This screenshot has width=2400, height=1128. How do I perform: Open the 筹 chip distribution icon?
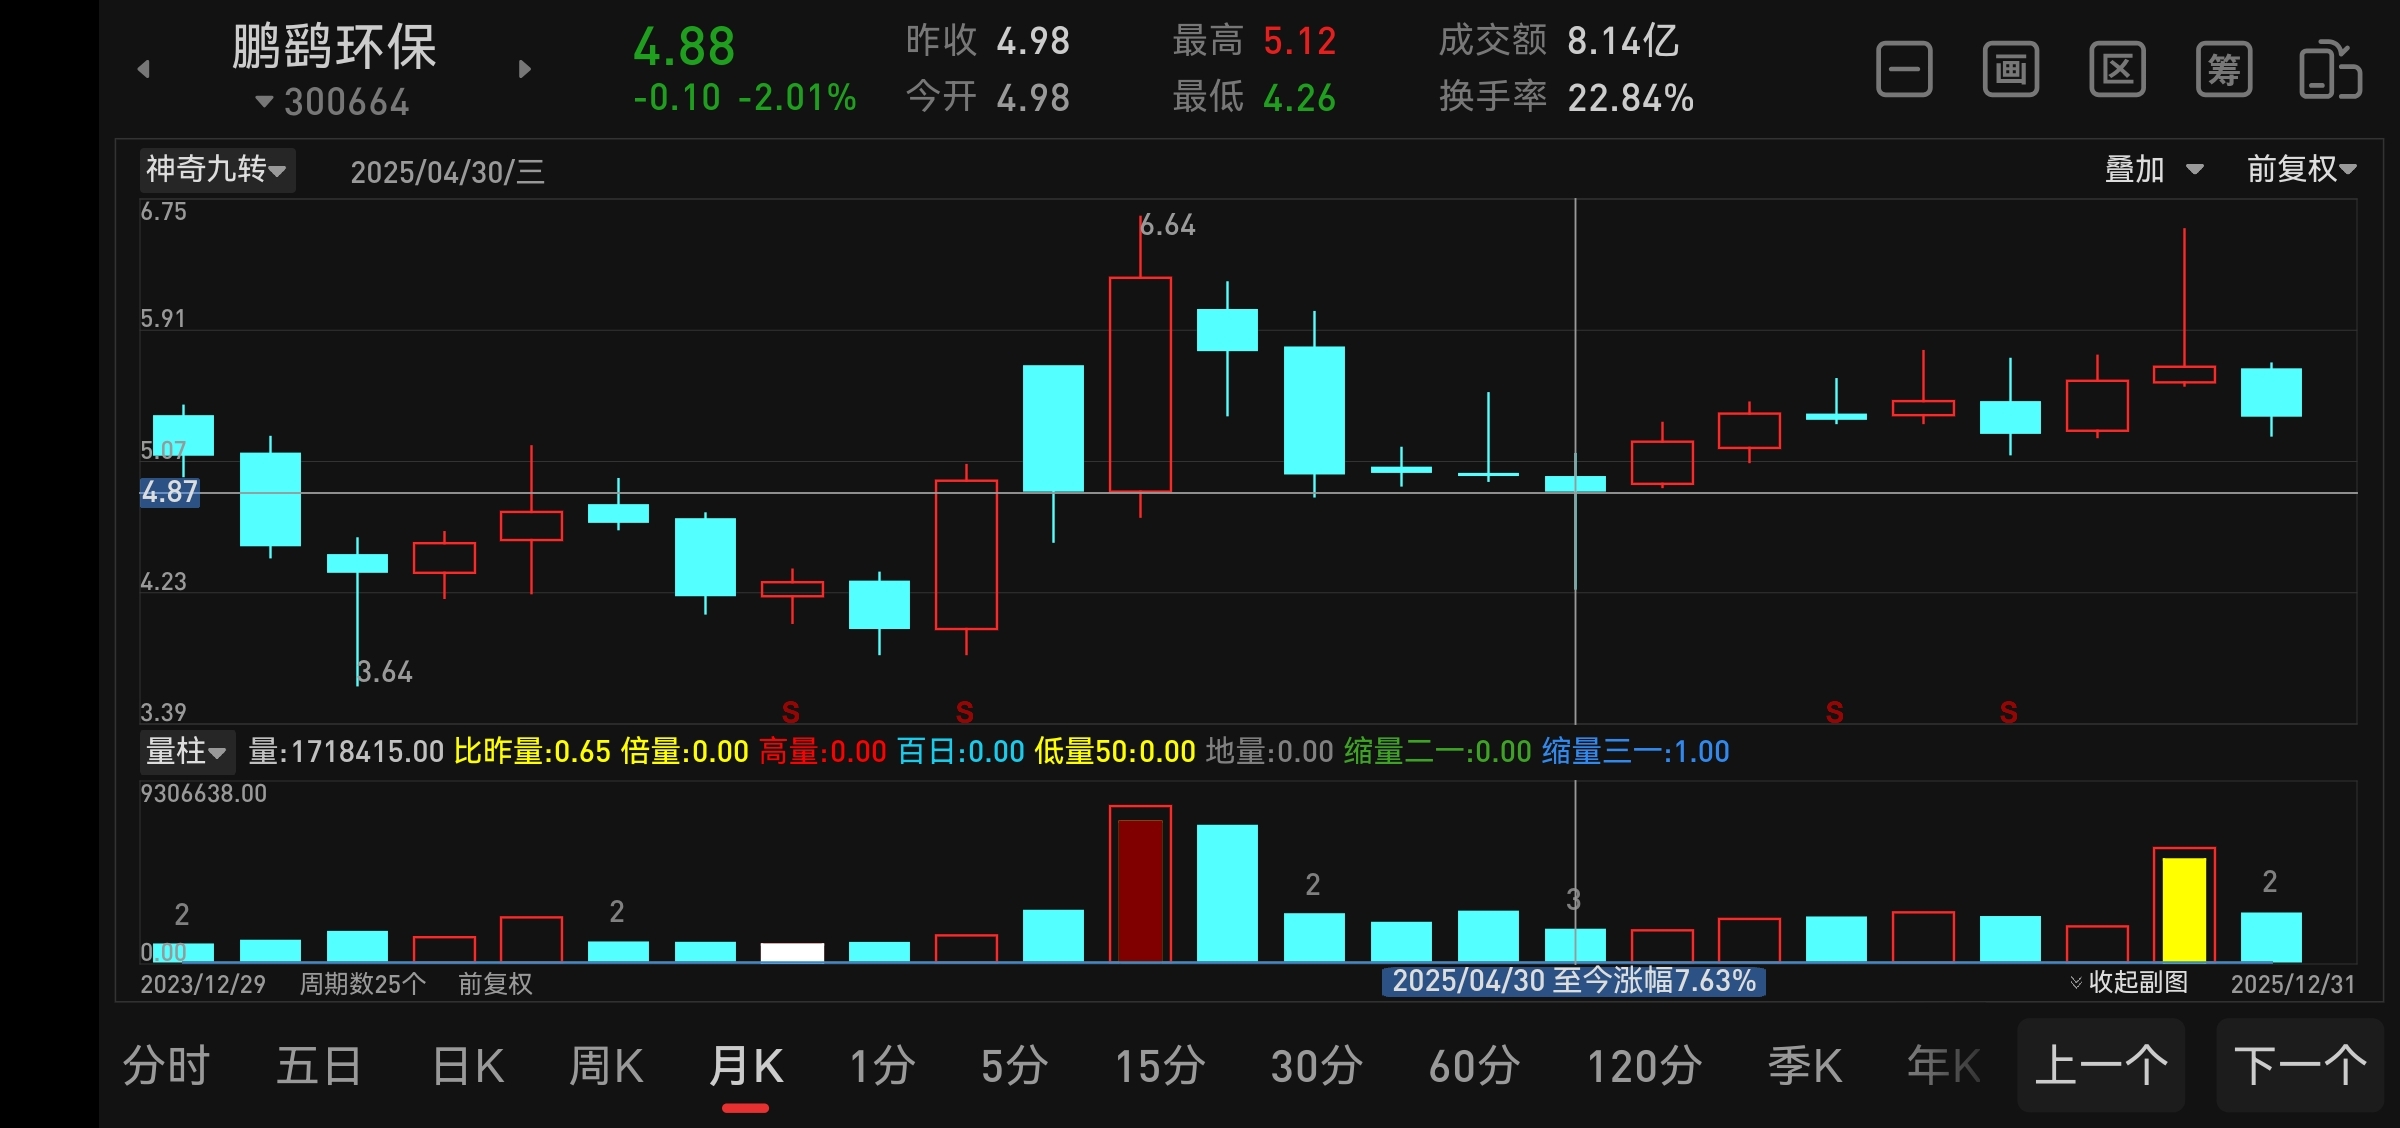point(2224,70)
